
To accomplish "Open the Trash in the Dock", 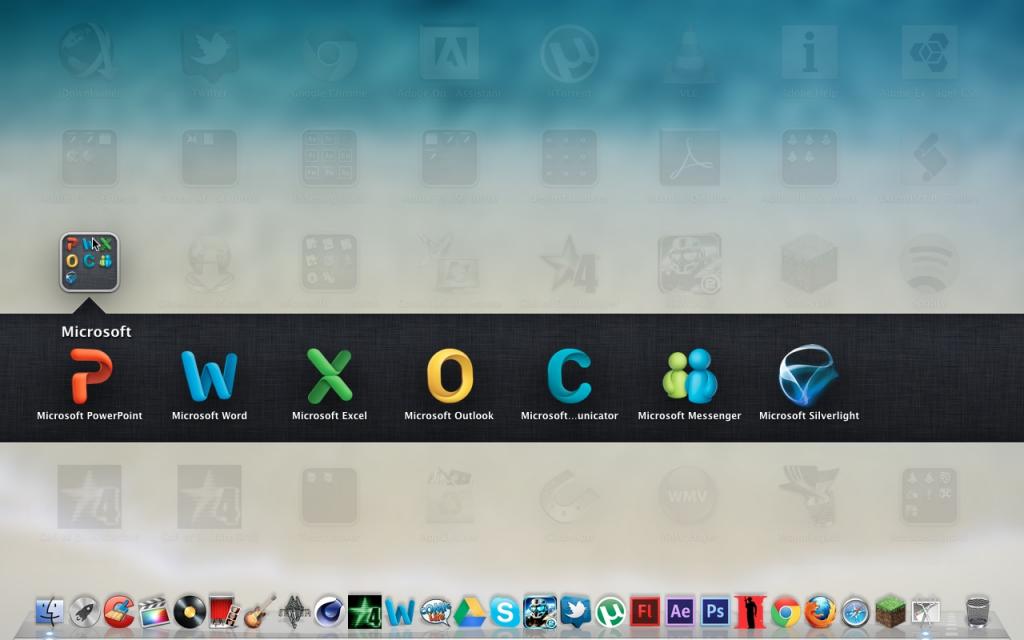I will pyautogui.click(x=978, y=612).
